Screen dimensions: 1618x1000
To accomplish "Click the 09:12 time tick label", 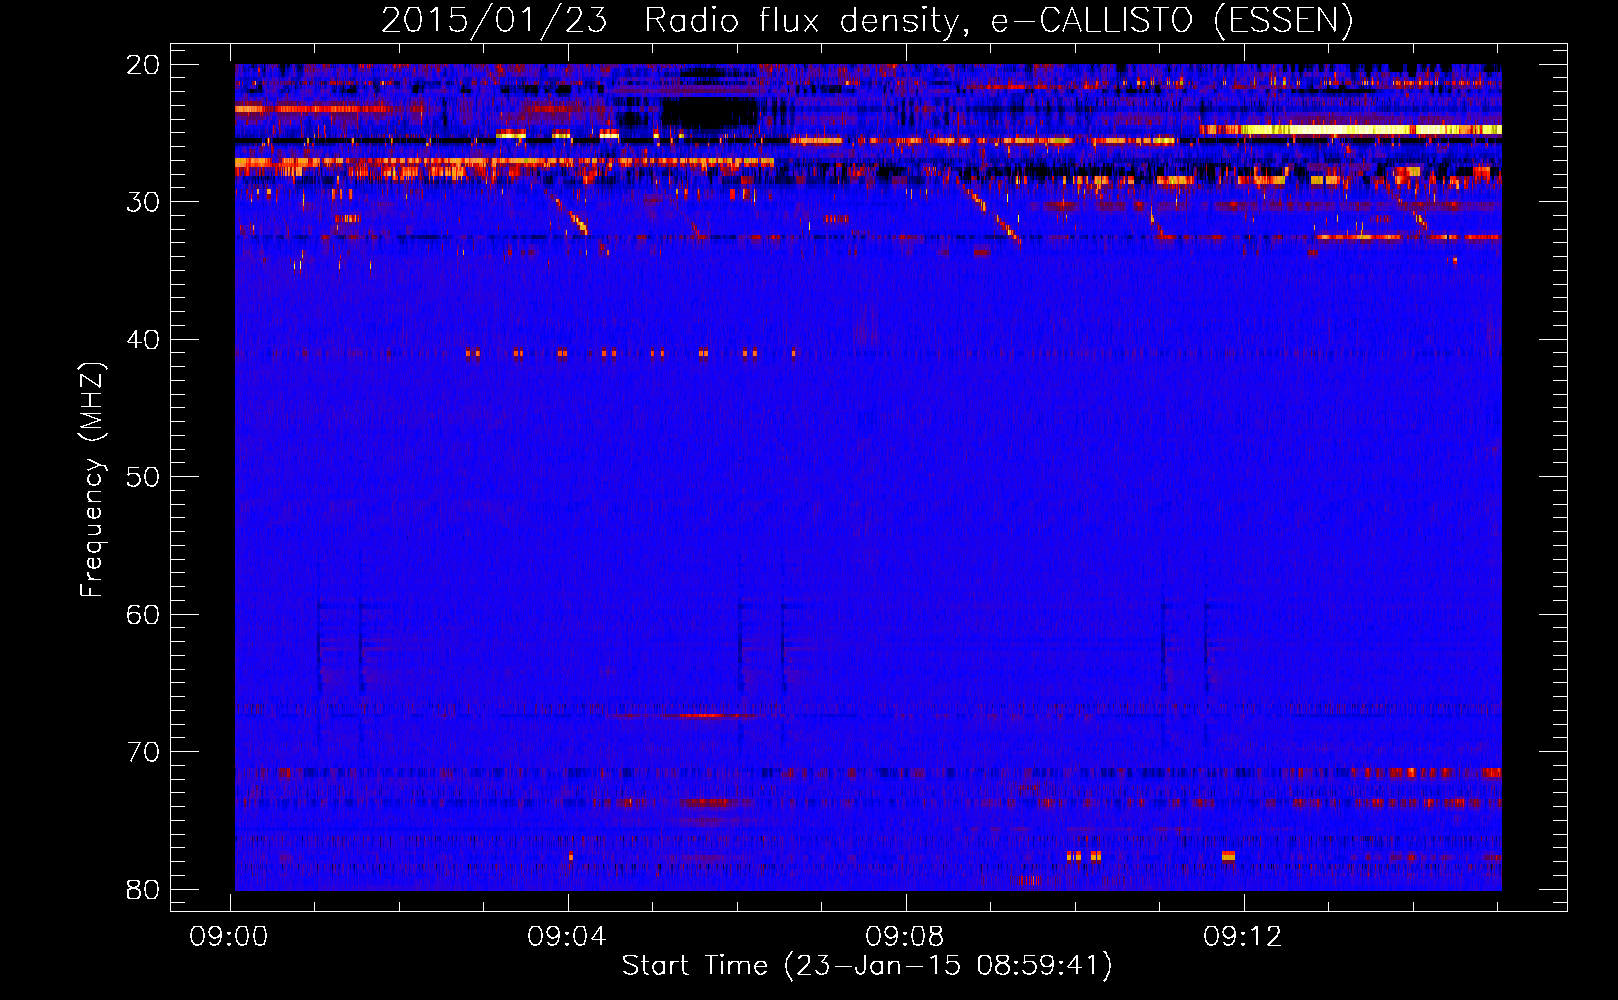I will tap(1243, 937).
